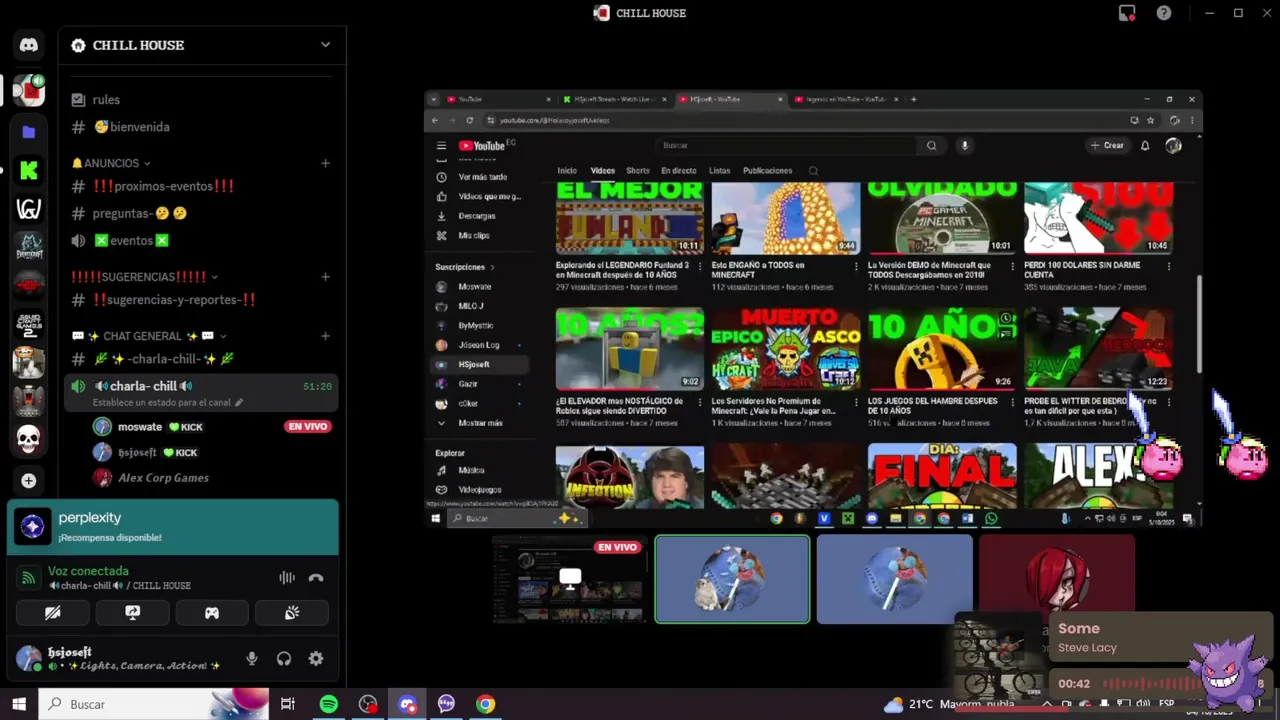Image resolution: width=1280 pixels, height=720 pixels.
Task: Open Spotify from the Windows taskbar
Action: 329,704
